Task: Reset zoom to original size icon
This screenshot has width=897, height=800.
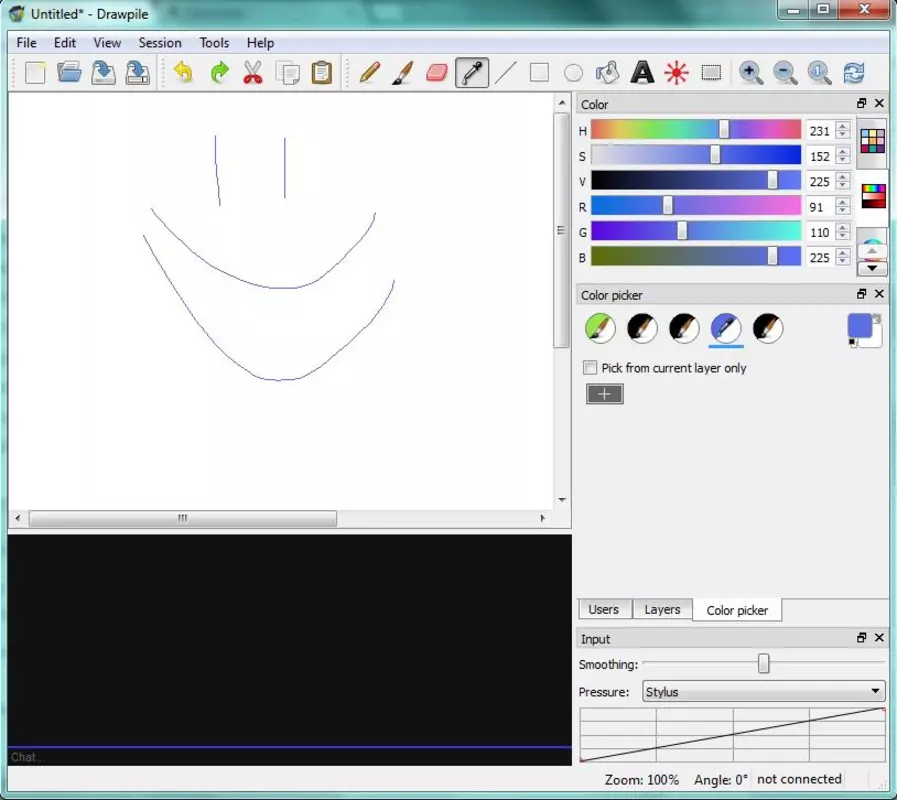Action: coord(819,73)
